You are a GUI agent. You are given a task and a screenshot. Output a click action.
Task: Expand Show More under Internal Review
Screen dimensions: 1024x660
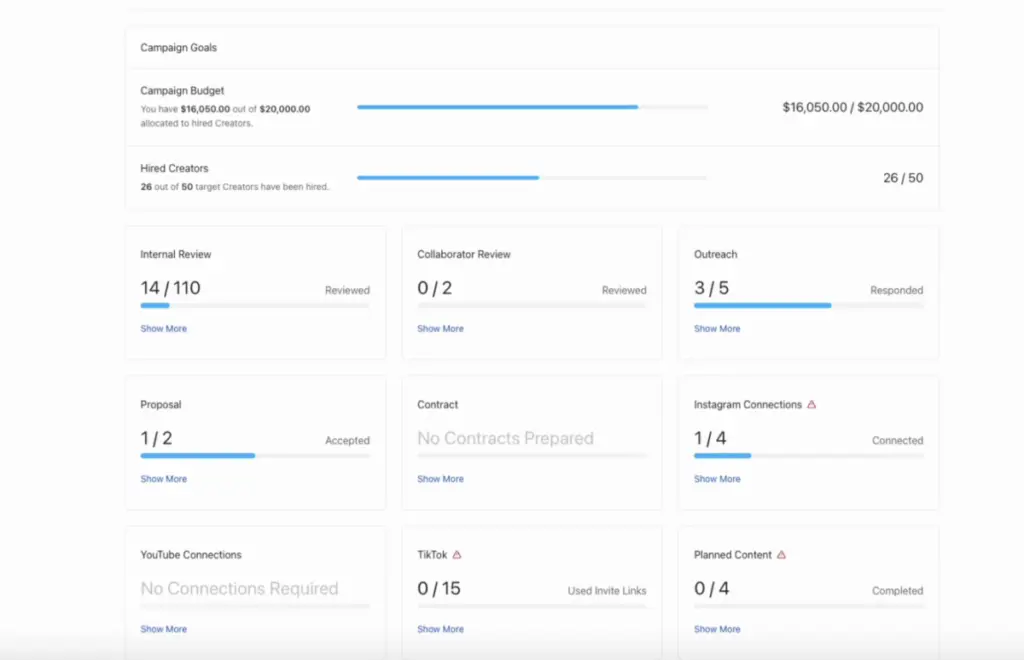pyautogui.click(x=163, y=329)
